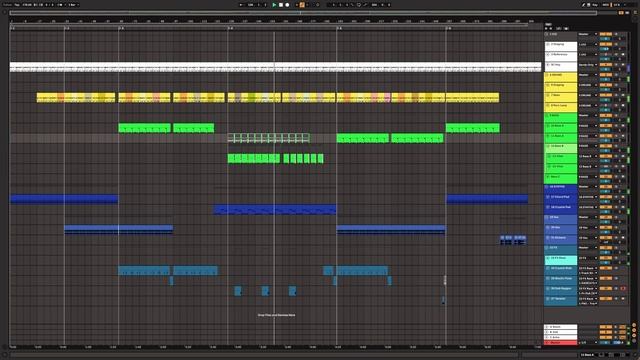Open Key Map Mode with the Key button

595,5
